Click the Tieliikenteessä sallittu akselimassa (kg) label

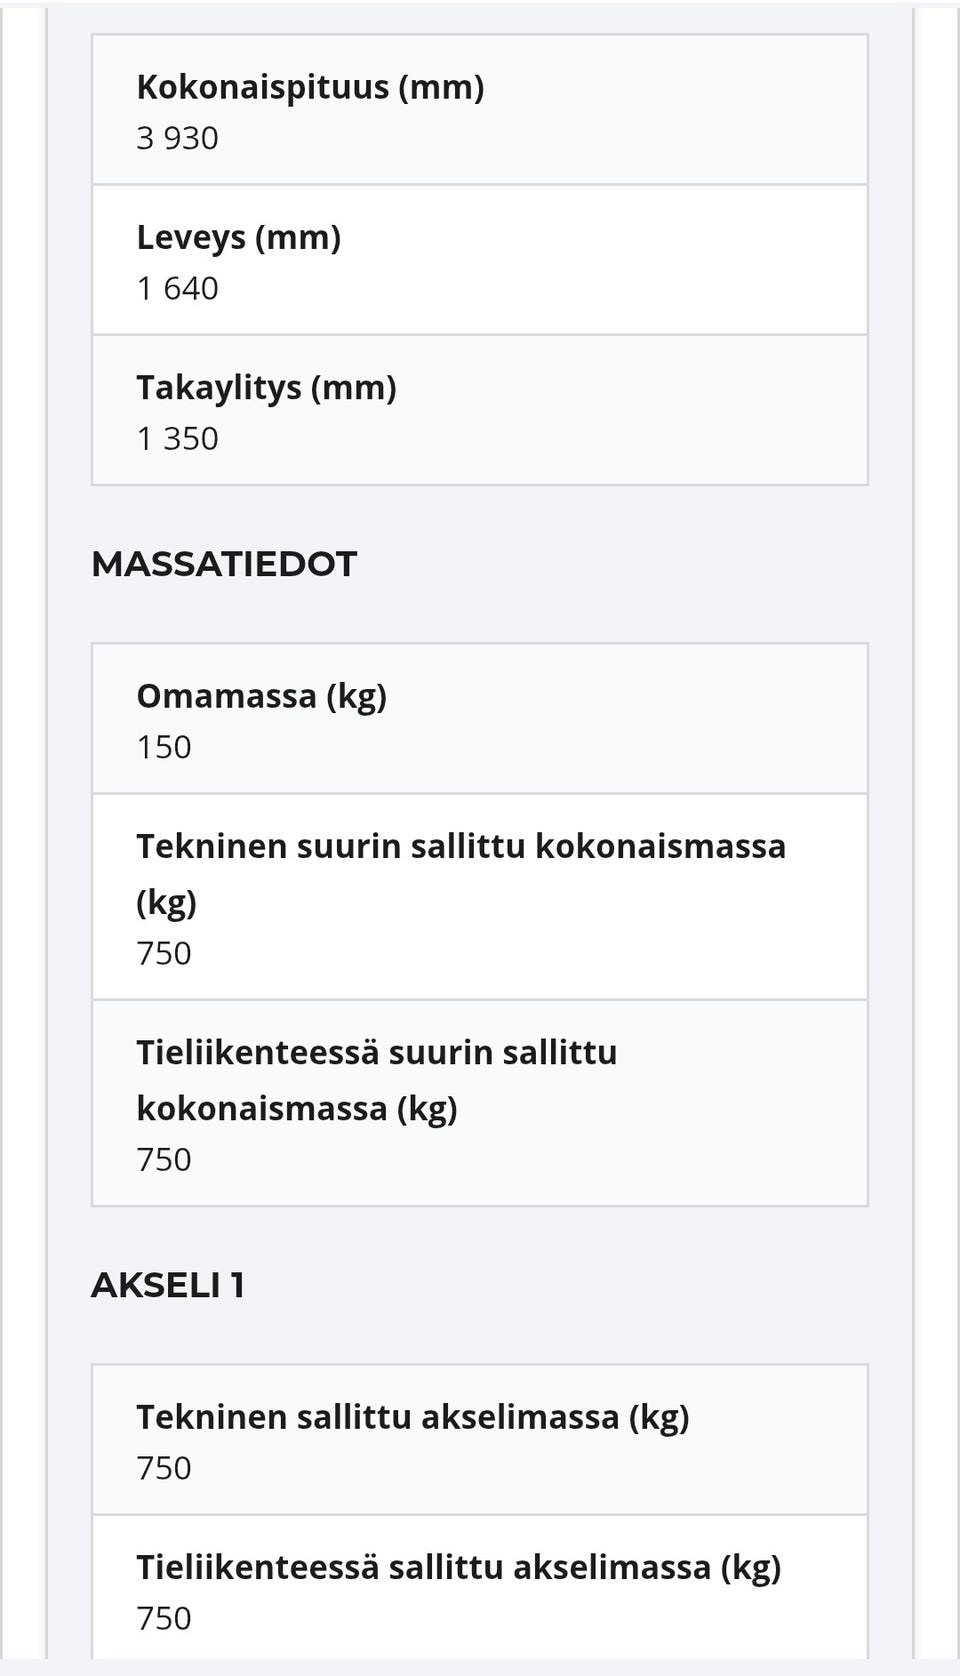click(x=458, y=1567)
